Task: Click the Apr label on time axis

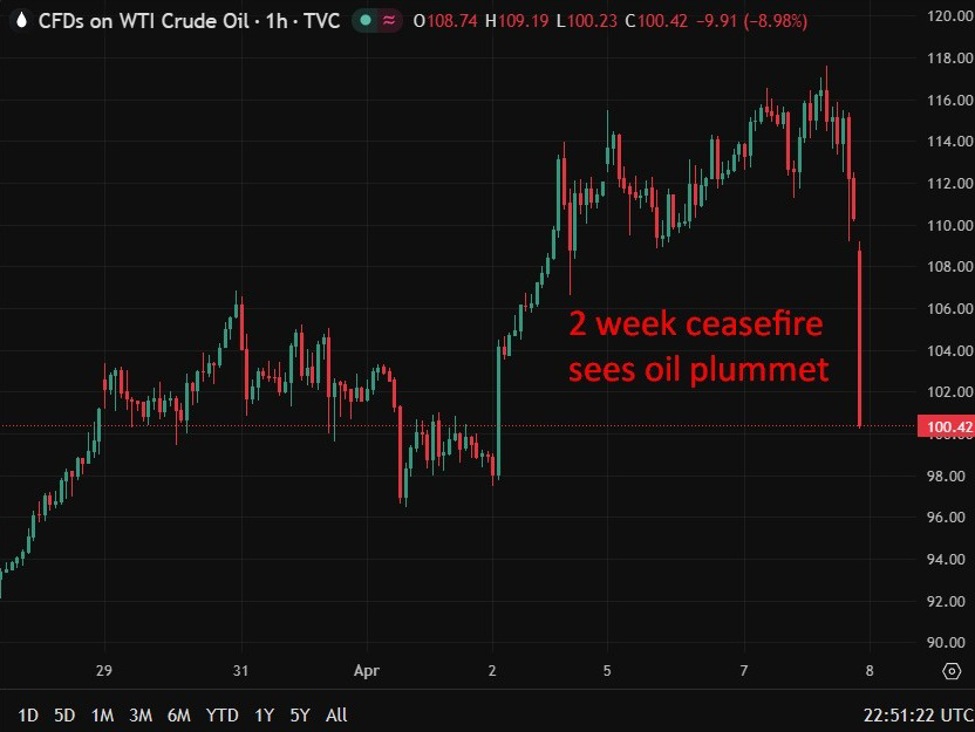Action: point(365,671)
